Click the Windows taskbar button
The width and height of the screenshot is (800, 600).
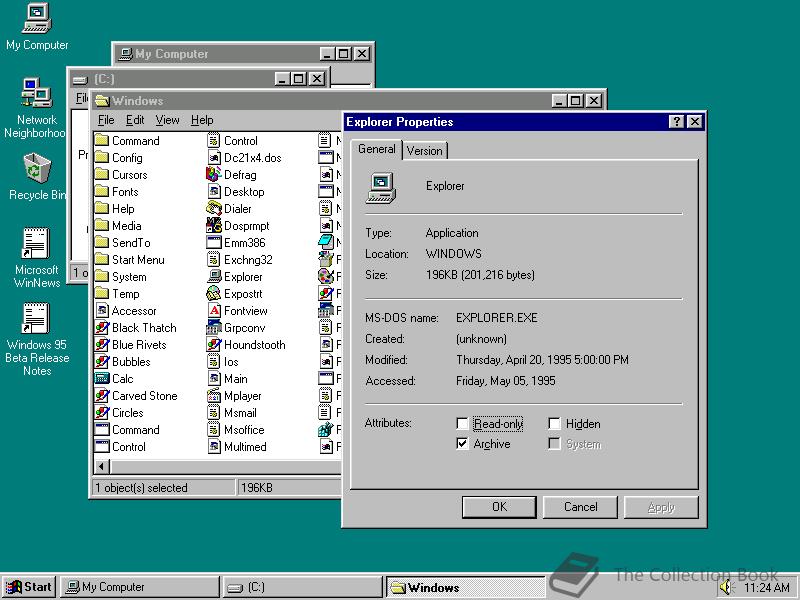coord(465,587)
